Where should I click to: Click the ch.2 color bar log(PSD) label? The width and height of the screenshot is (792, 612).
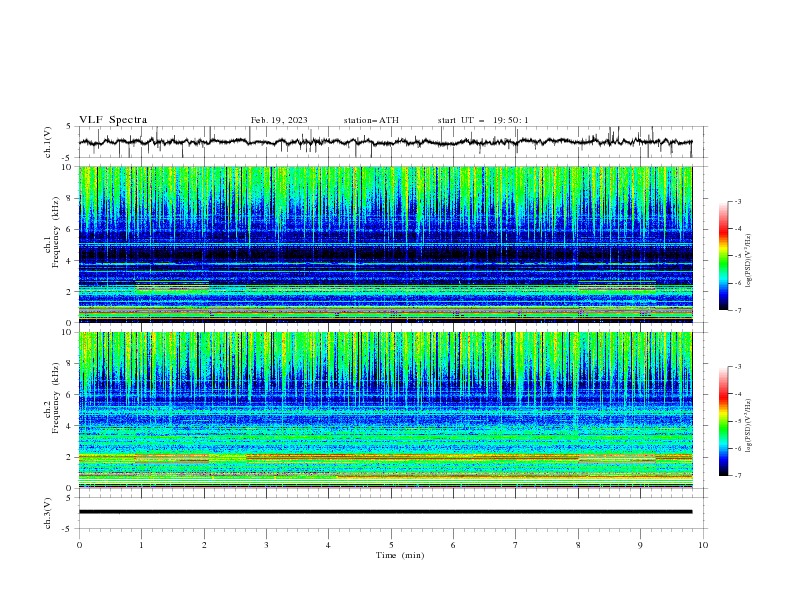[748, 425]
